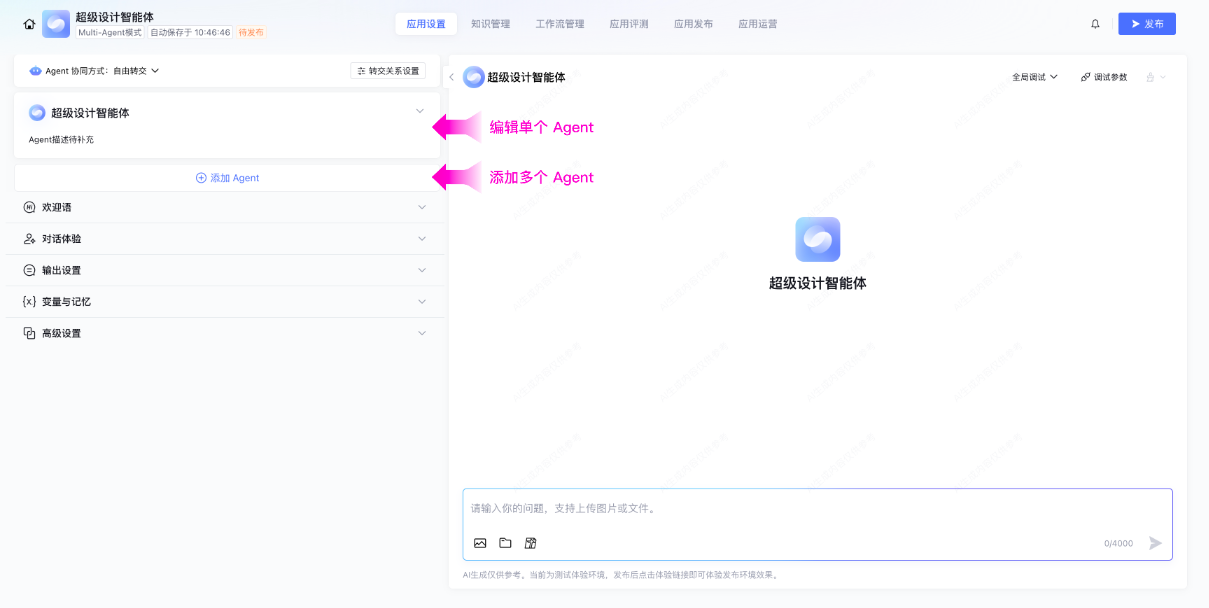Open the 全局调试 dropdown
Viewport: 1209px width, 608px height.
coord(1035,77)
